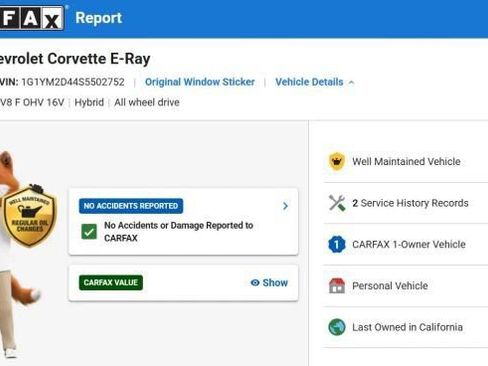Select No Accidents or Damage Reported text
The image size is (488, 366).
pyautogui.click(x=179, y=232)
